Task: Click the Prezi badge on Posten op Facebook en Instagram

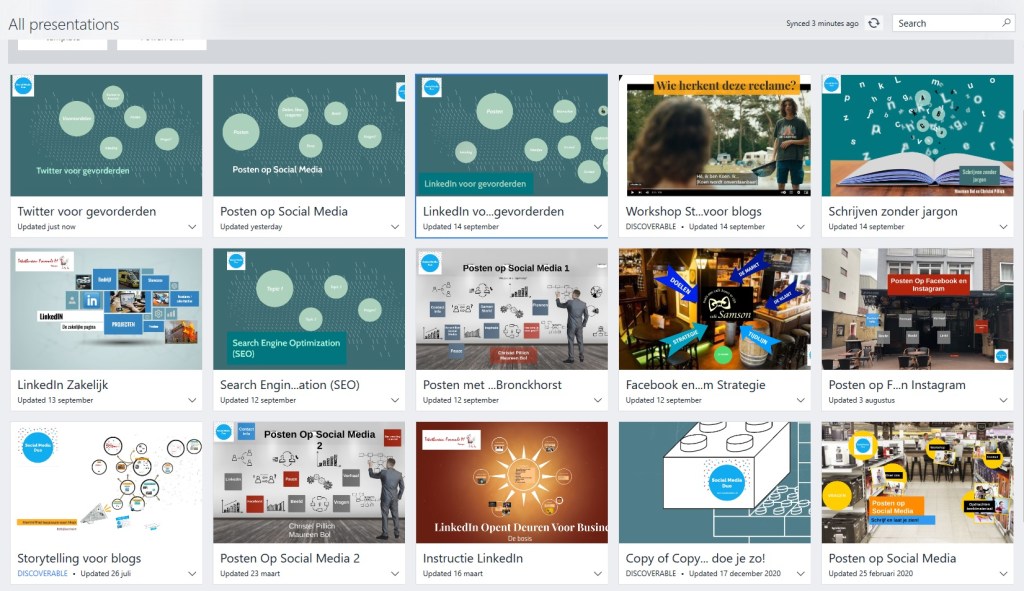Action: 1000,354
